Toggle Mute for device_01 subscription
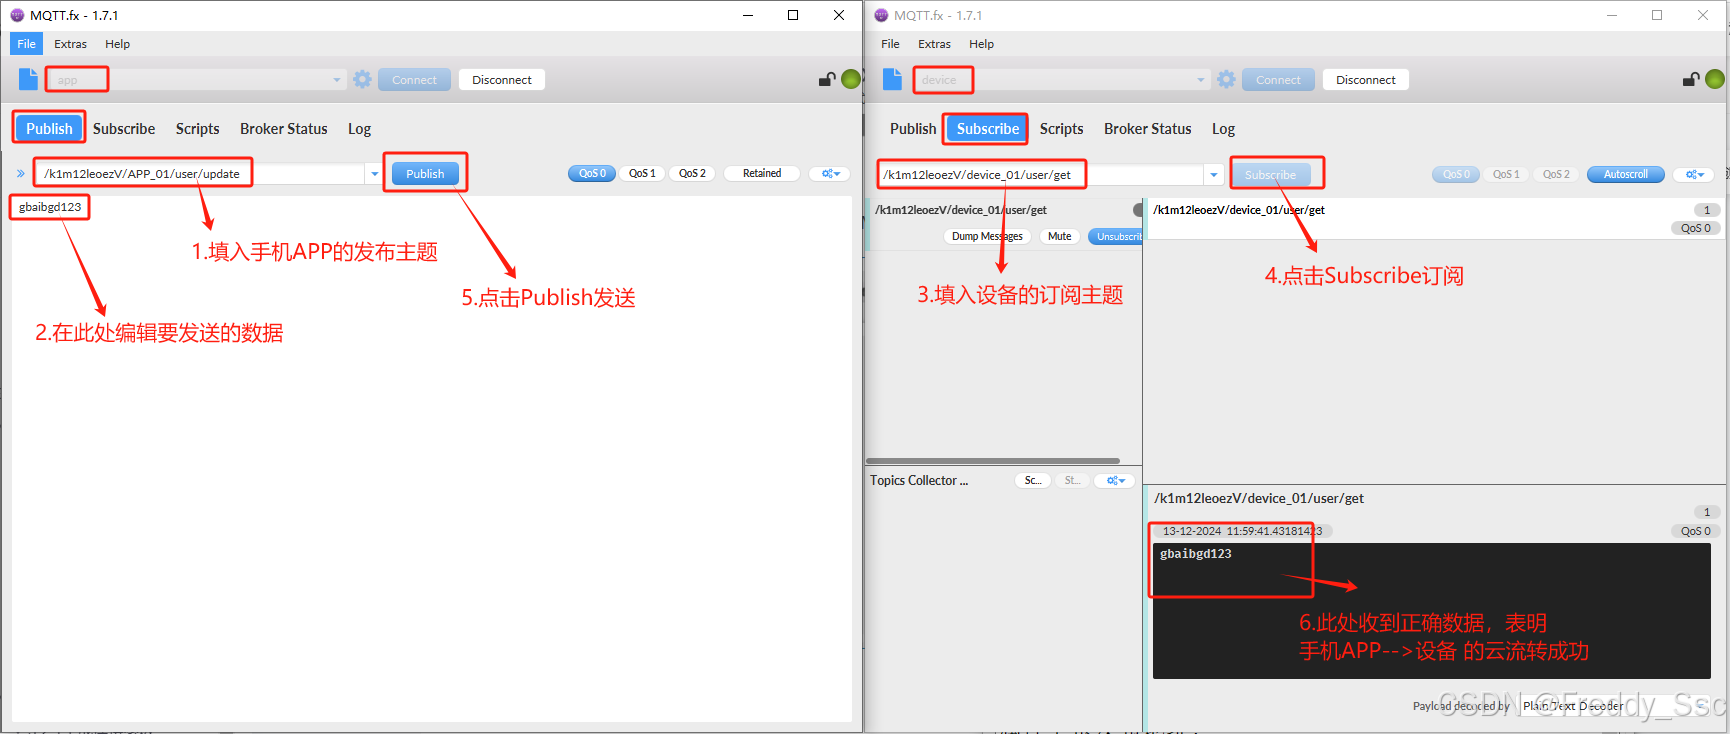The image size is (1730, 734). click(1060, 236)
